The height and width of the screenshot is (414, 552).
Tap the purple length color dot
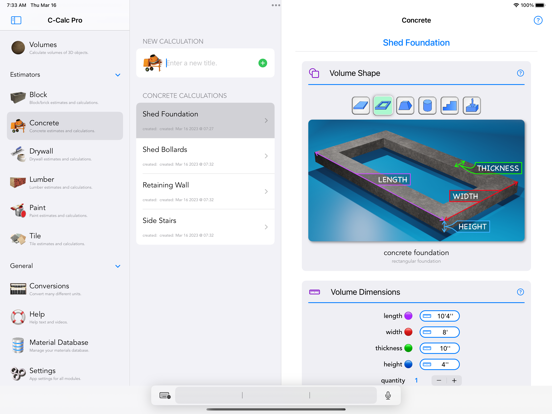(408, 316)
